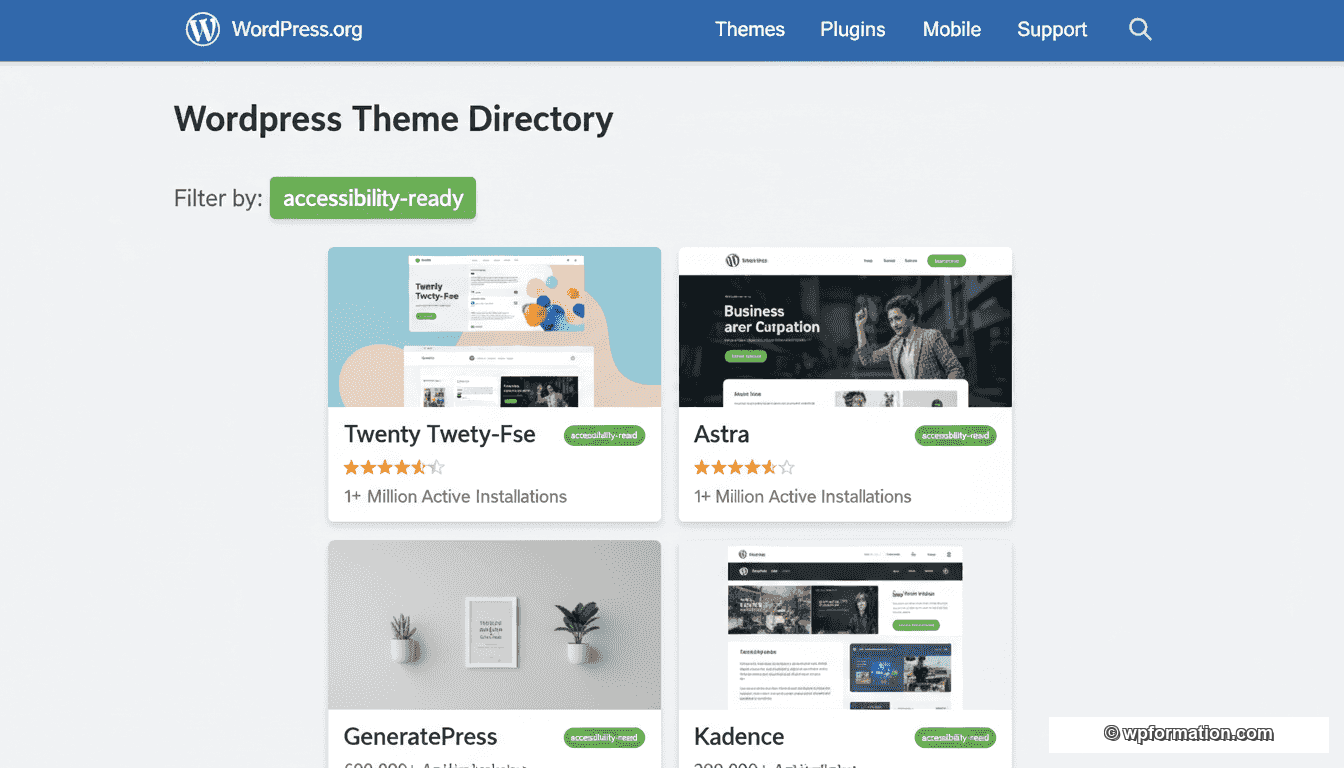Click installations text under Twenty Twety-Fse
Viewport: 1344px width, 768px height.
pyautogui.click(x=455, y=496)
